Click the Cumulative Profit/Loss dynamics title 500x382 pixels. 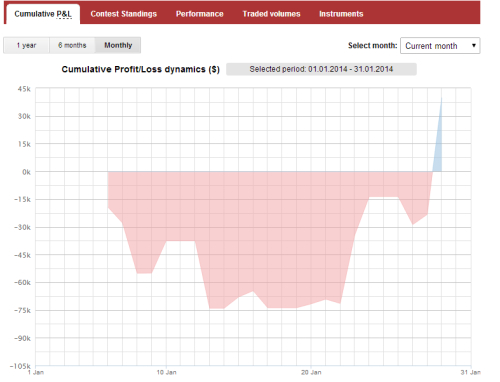pos(140,69)
